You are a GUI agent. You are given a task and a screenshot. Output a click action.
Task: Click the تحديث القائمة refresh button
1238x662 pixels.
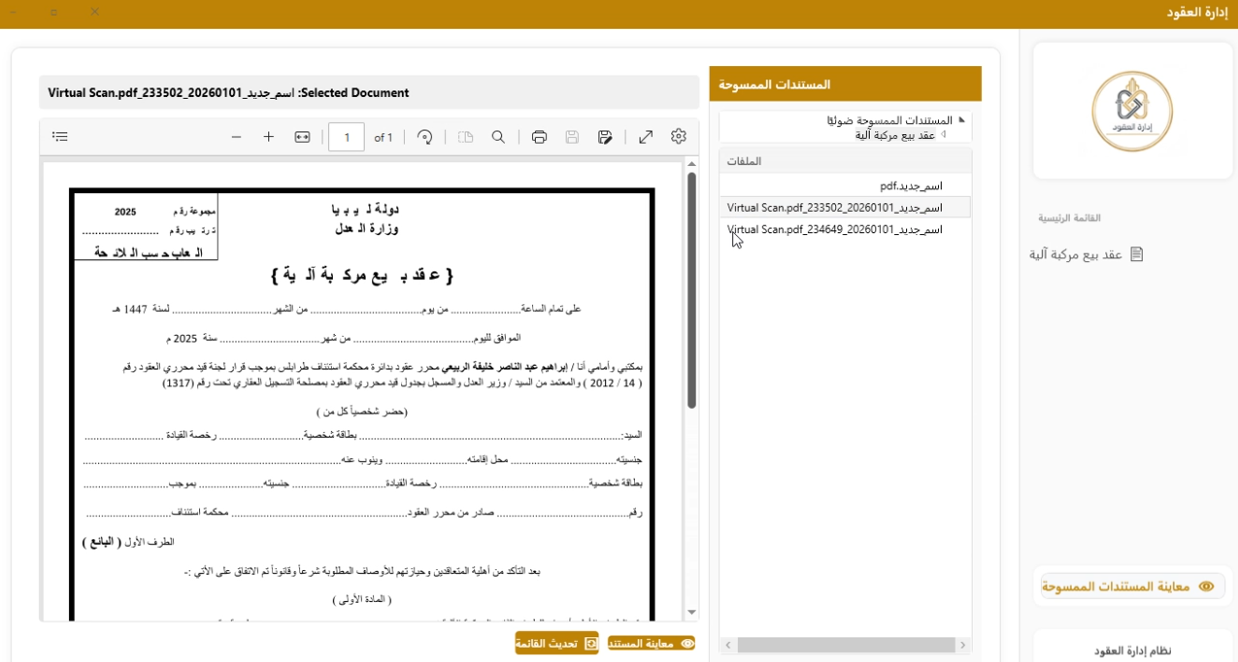coord(557,643)
